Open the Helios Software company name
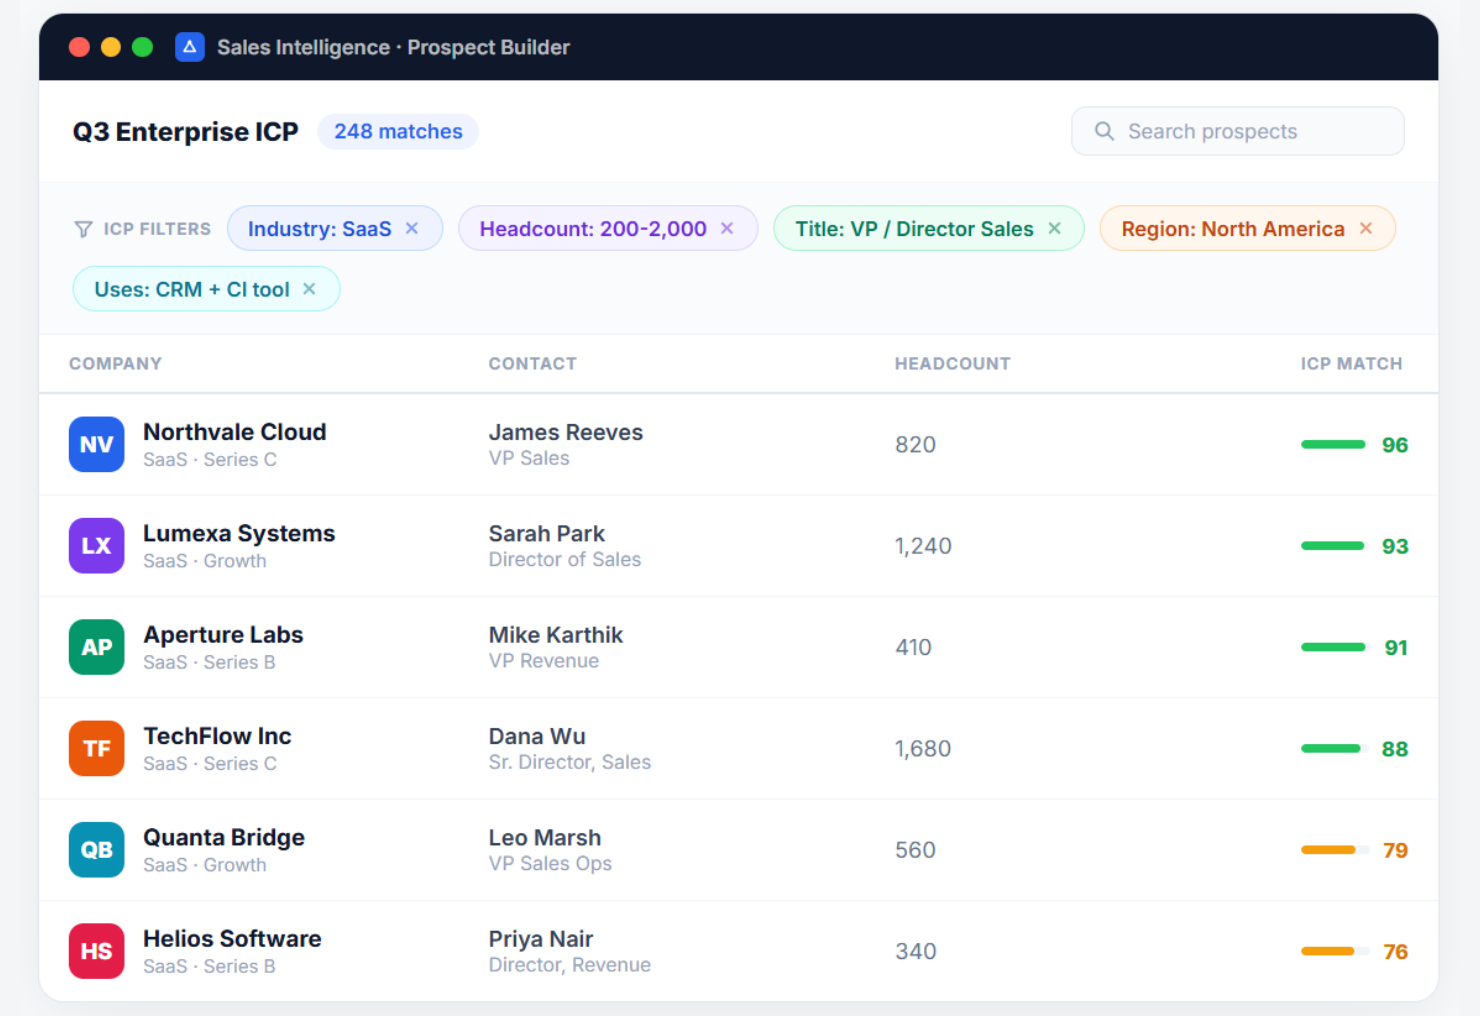Viewport: 1480px width, 1016px height. 232,939
